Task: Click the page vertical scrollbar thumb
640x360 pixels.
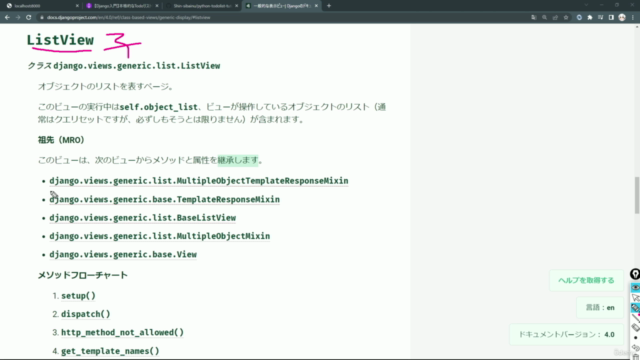Action: point(637,195)
